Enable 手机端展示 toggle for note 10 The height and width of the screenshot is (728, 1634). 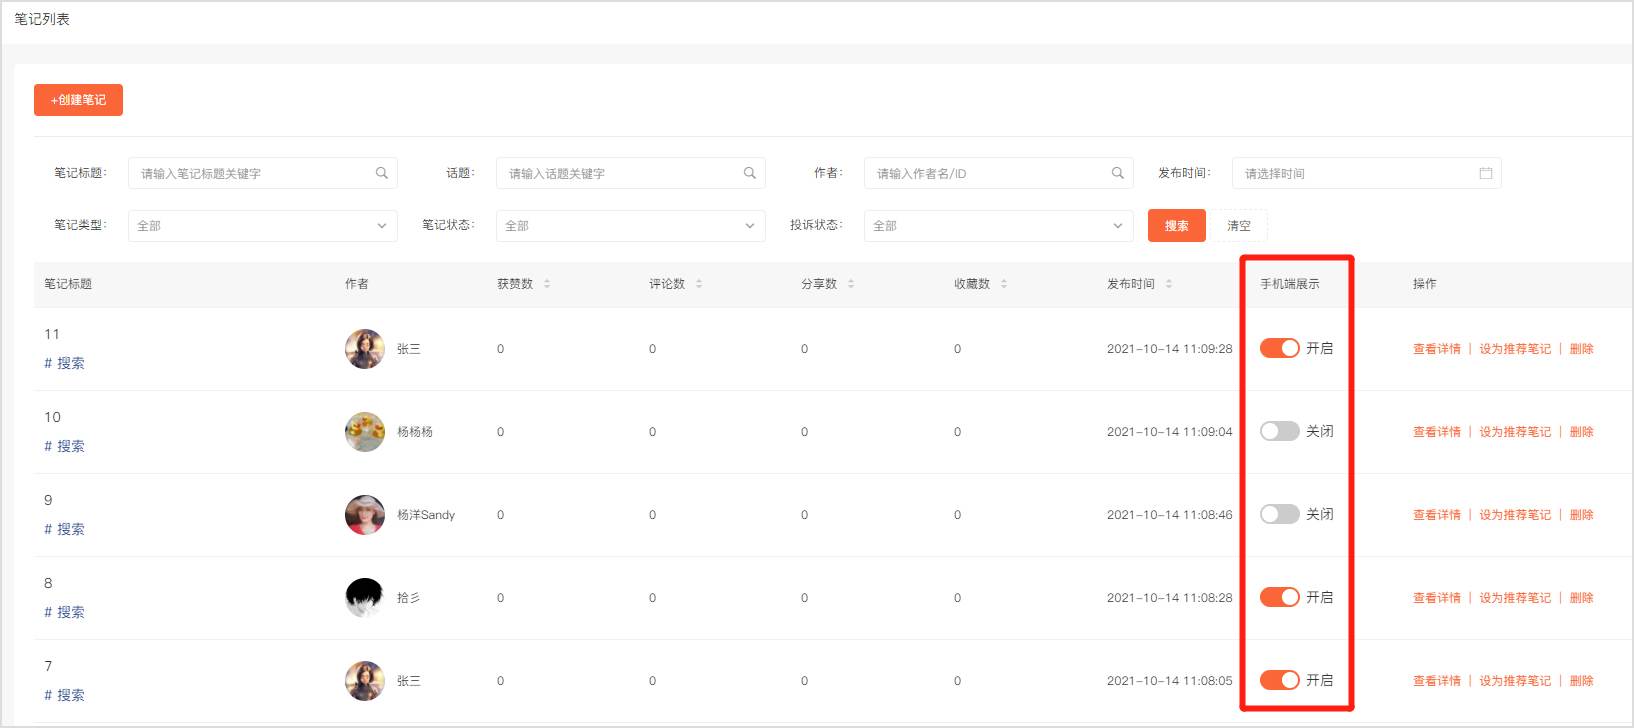pyautogui.click(x=1279, y=431)
